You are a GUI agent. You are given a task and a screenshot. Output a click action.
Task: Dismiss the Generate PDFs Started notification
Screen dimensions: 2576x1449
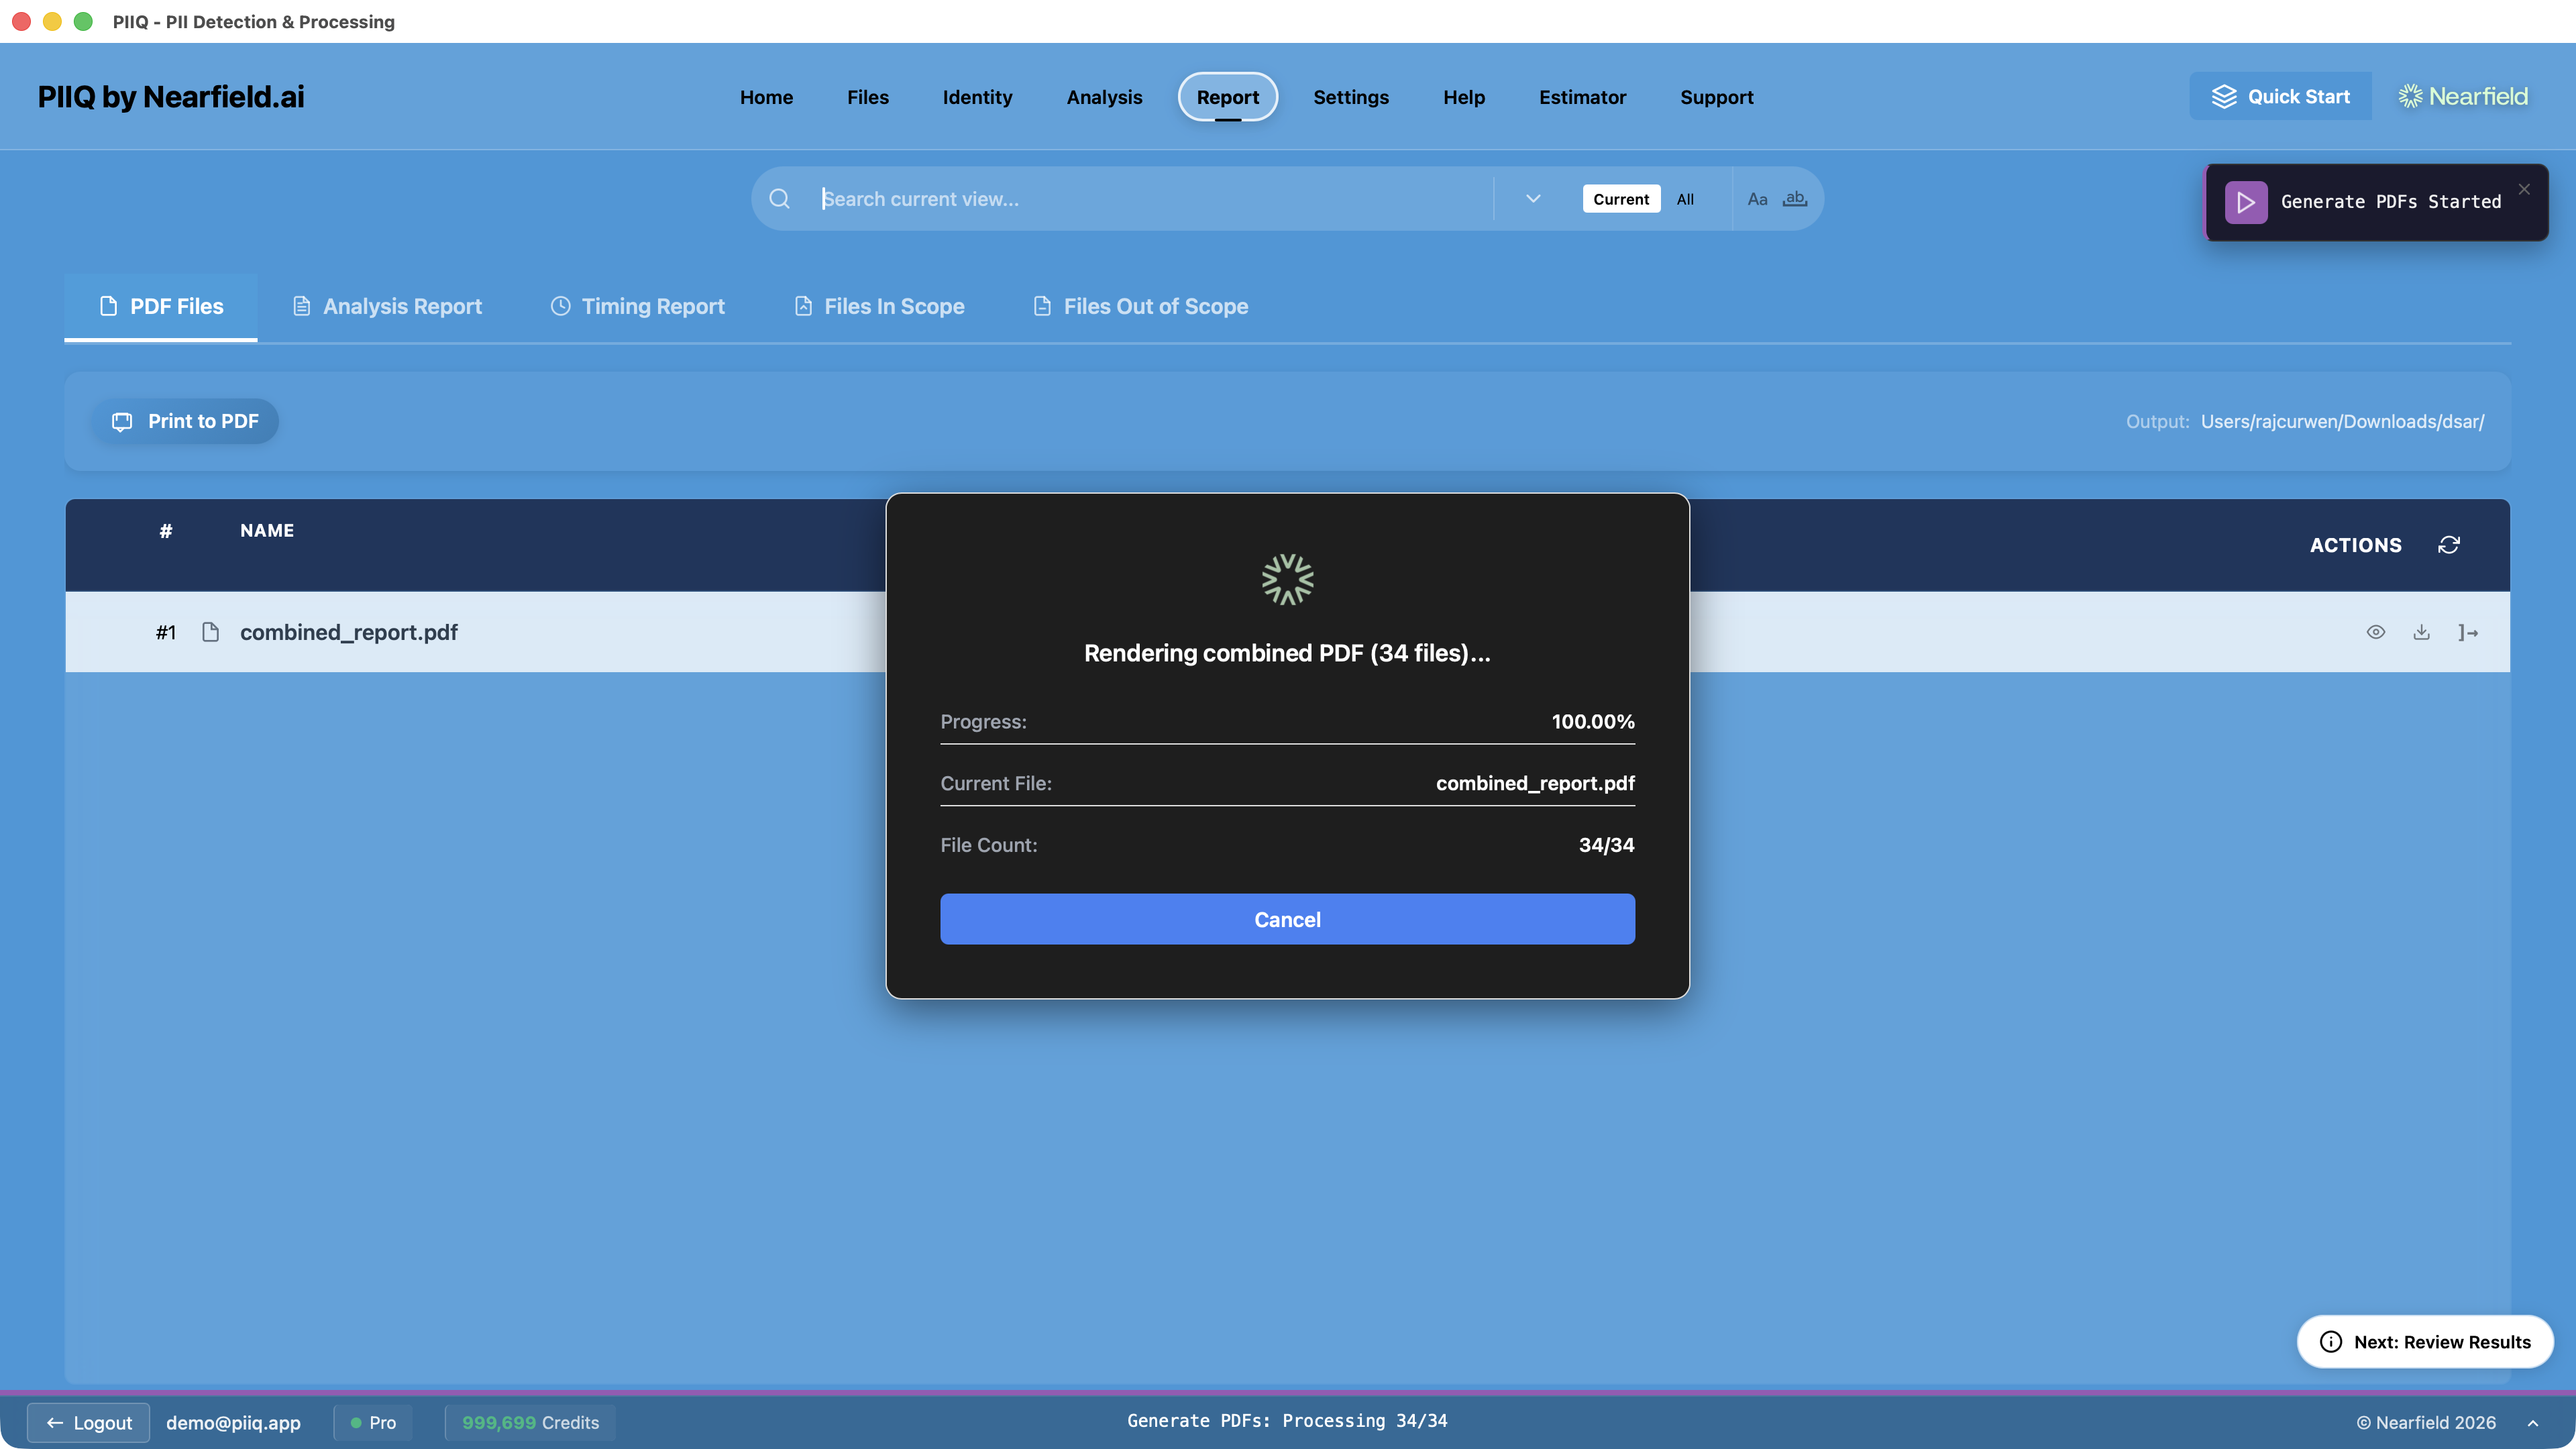click(x=2524, y=189)
